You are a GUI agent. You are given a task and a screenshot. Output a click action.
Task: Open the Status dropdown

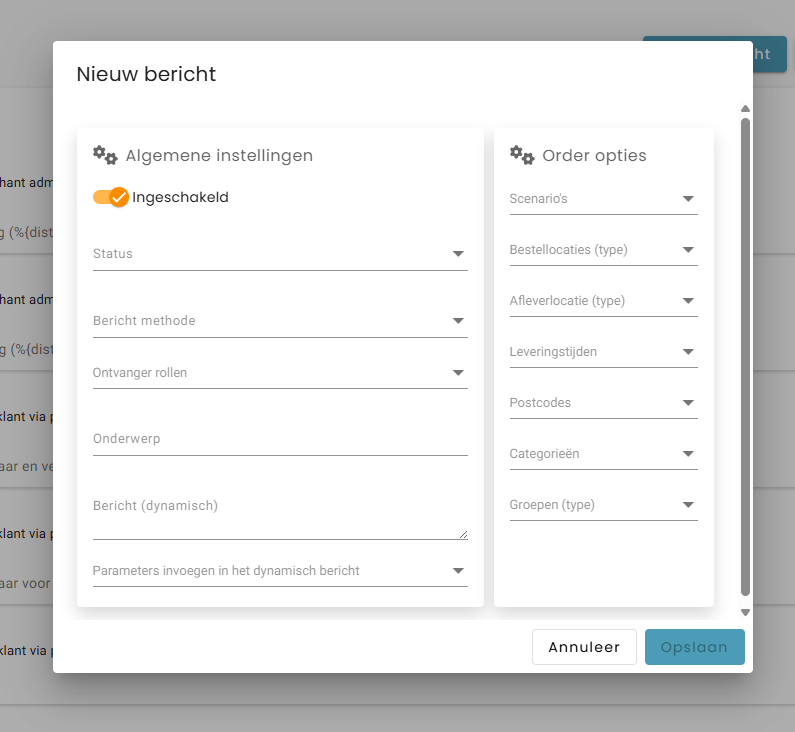point(279,254)
